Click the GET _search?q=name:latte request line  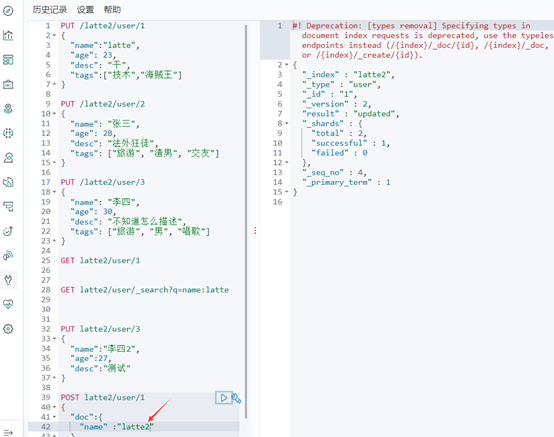[145, 290]
